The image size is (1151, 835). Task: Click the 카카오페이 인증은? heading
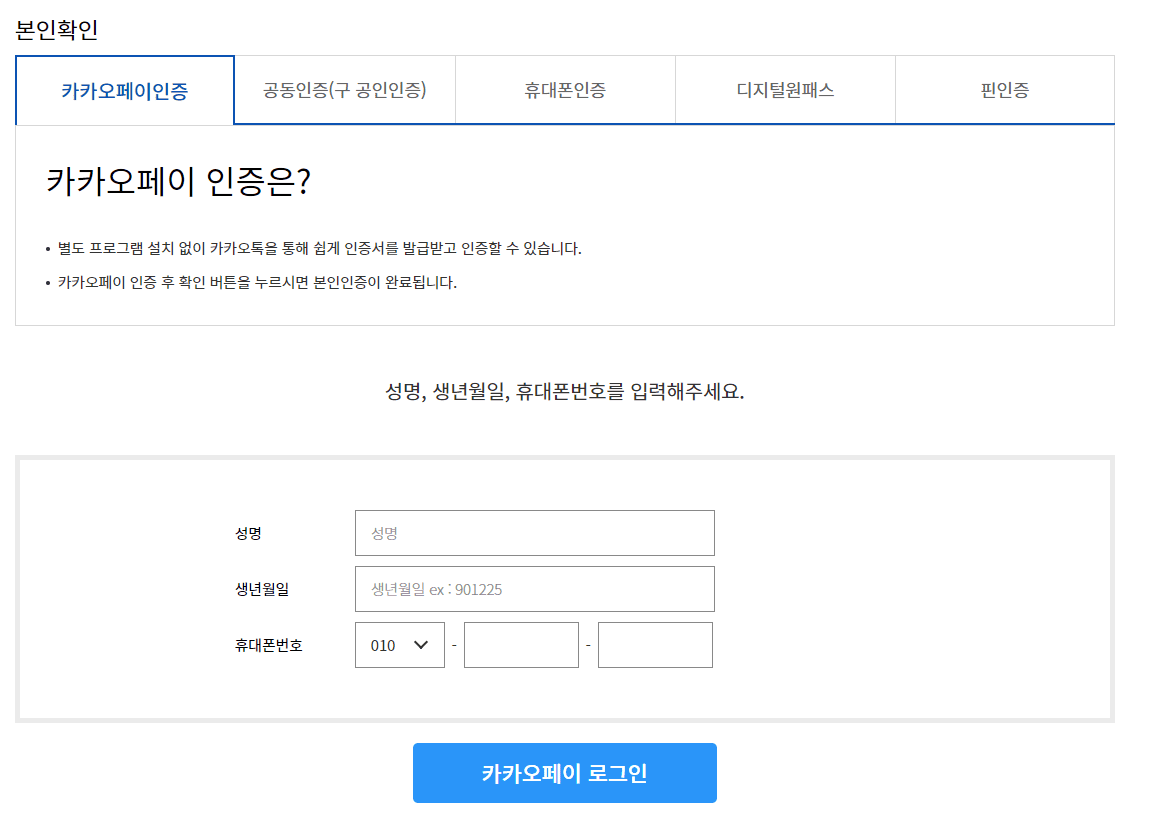(178, 181)
